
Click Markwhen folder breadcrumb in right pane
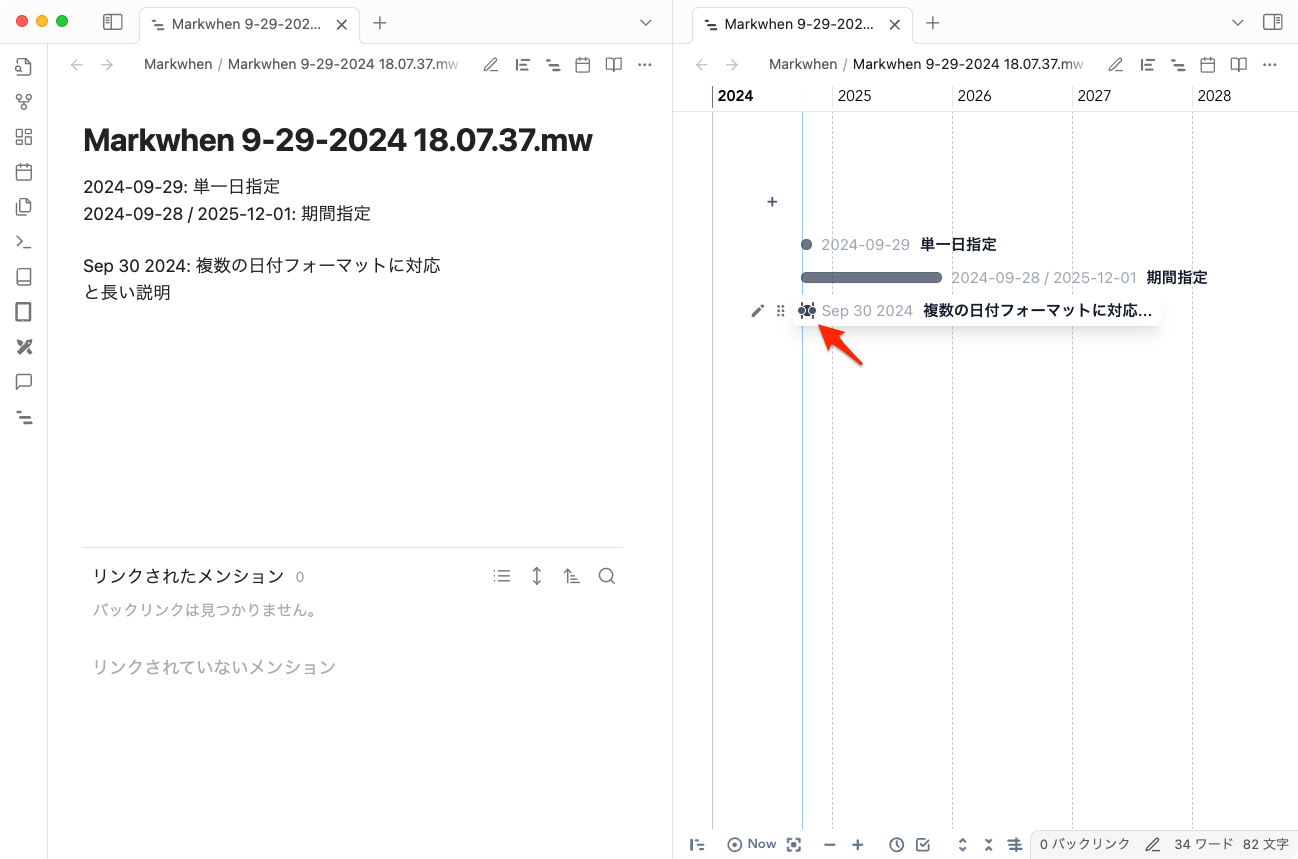(x=803, y=64)
